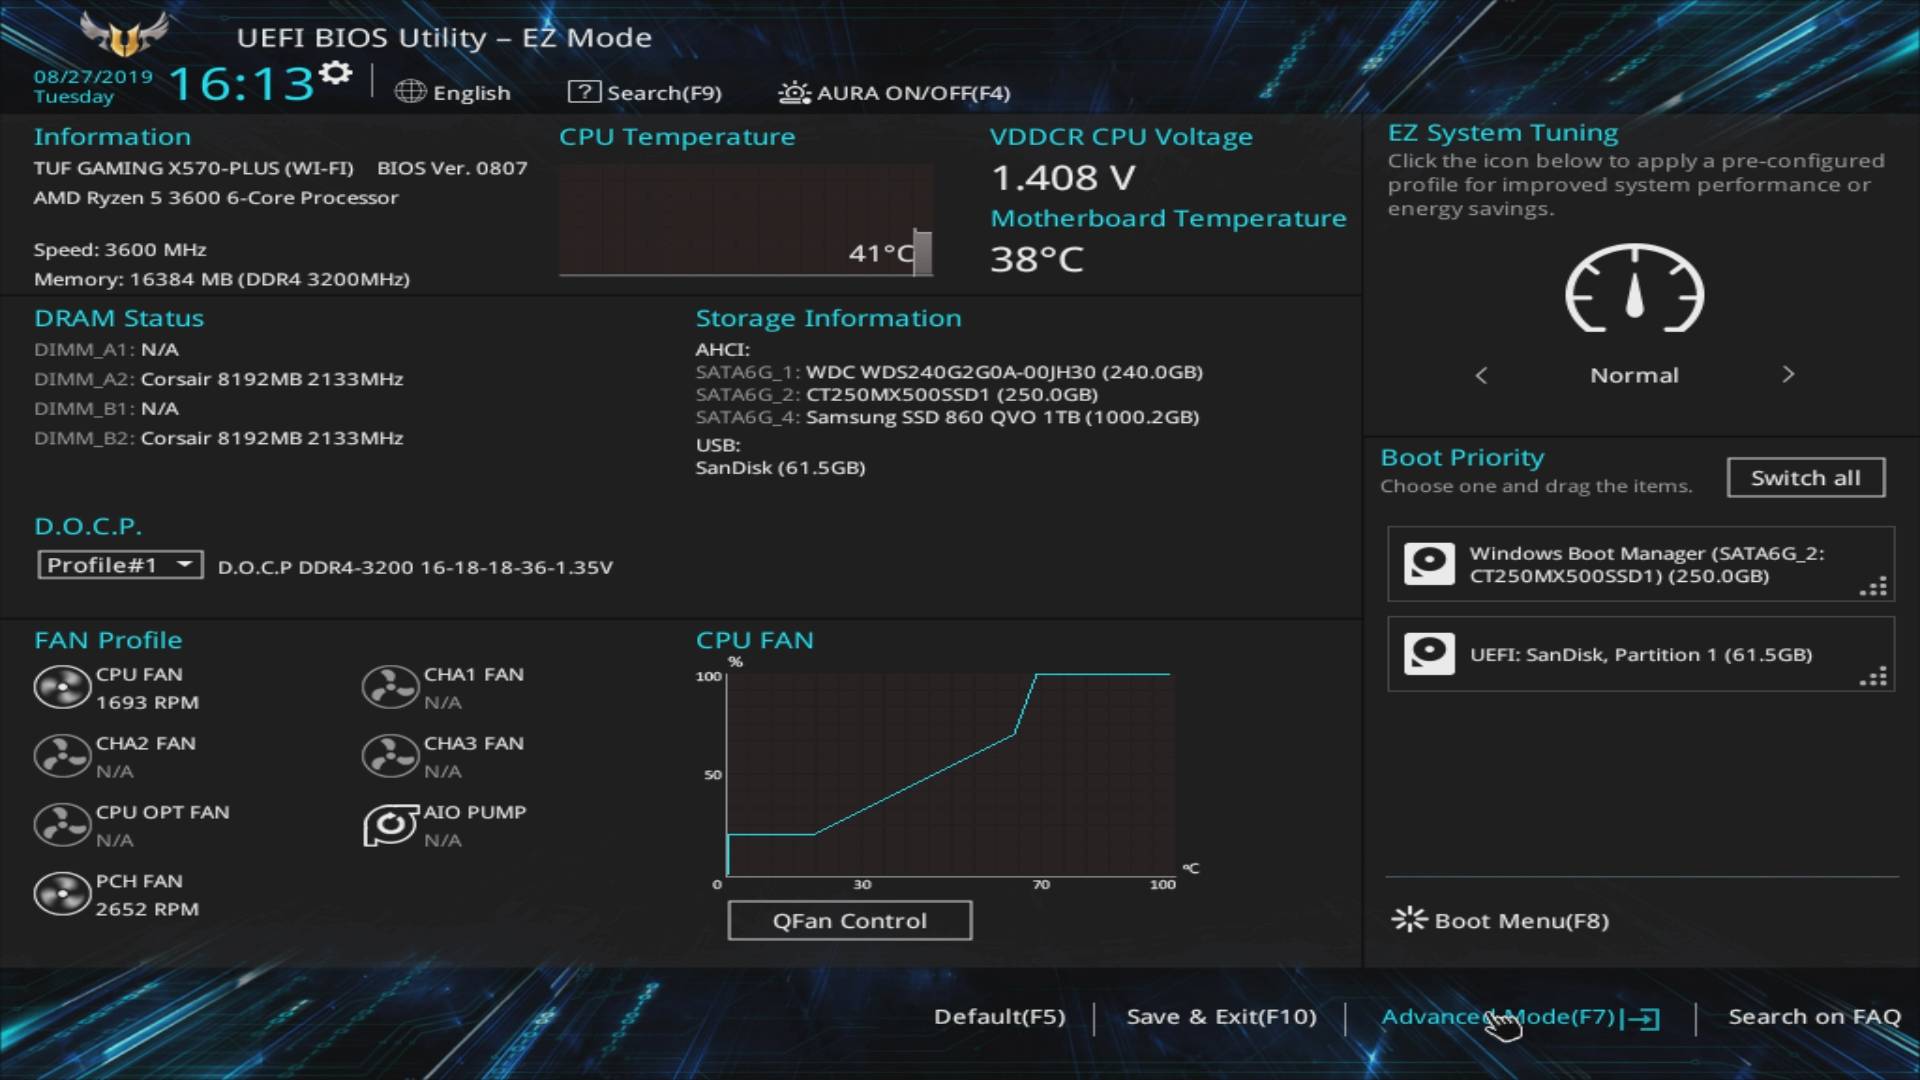Select Windows Boot Manager boot entry
The image size is (1920, 1080).
pyautogui.click(x=1640, y=564)
